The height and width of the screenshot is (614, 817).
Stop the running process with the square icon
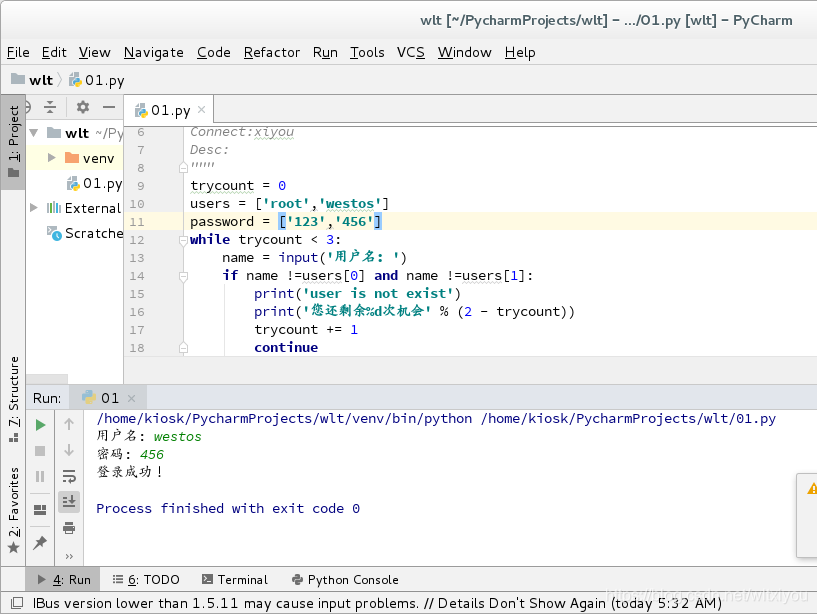[40, 451]
